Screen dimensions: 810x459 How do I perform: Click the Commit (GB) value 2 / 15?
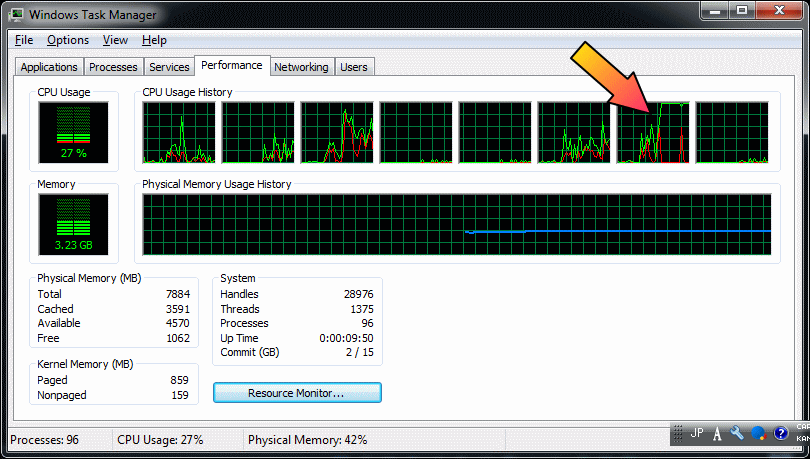(x=360, y=352)
